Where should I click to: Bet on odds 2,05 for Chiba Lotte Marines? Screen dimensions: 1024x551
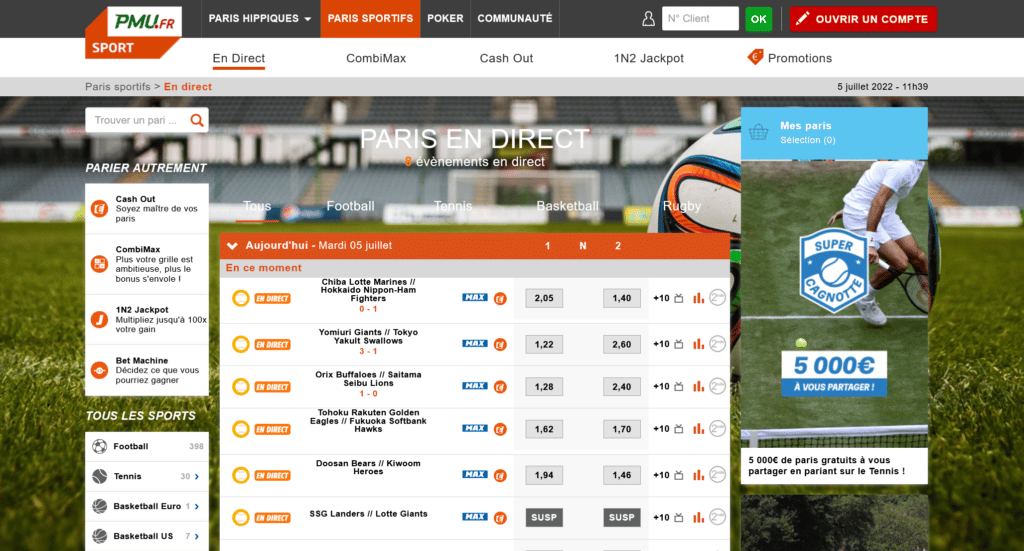544,298
